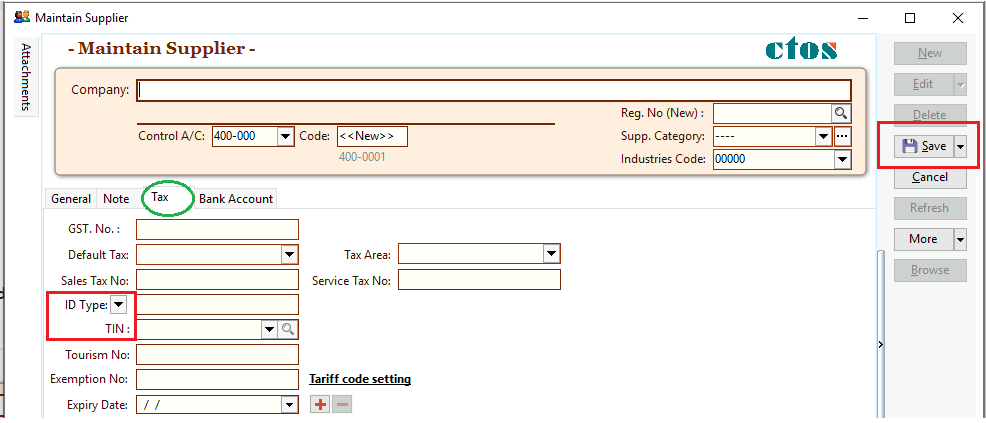Click the Save button with disk icon
Viewport: 986px width, 423px height.
pyautogui.click(x=924, y=146)
